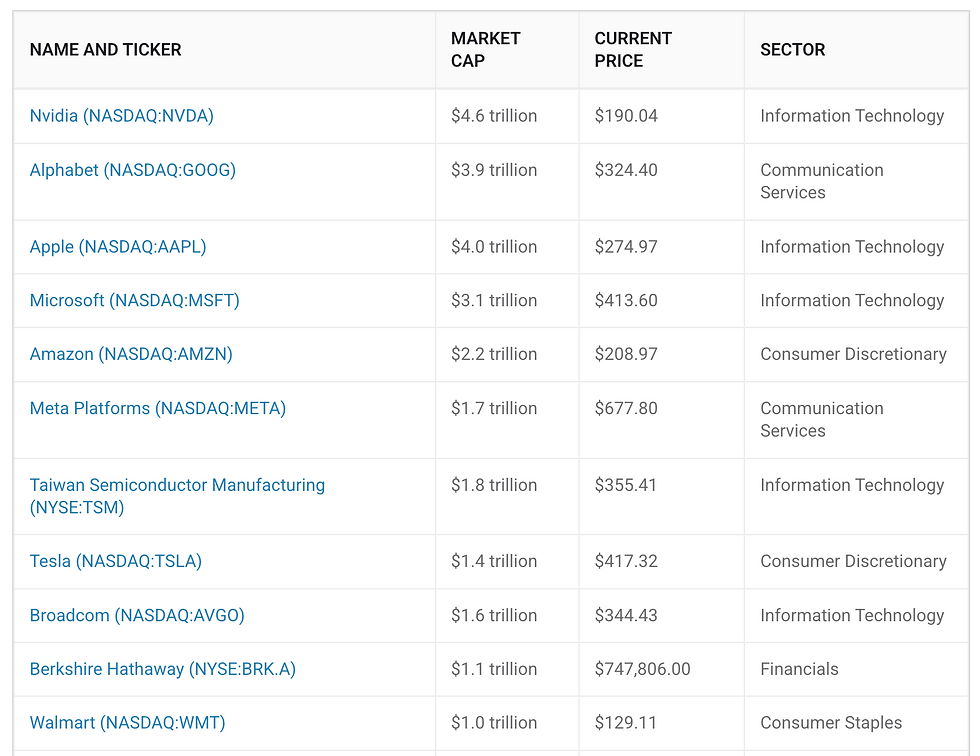This screenshot has height=756, width=980.
Task: Open the Broadcom (NASDAQ:AVGO) link
Action: point(137,615)
